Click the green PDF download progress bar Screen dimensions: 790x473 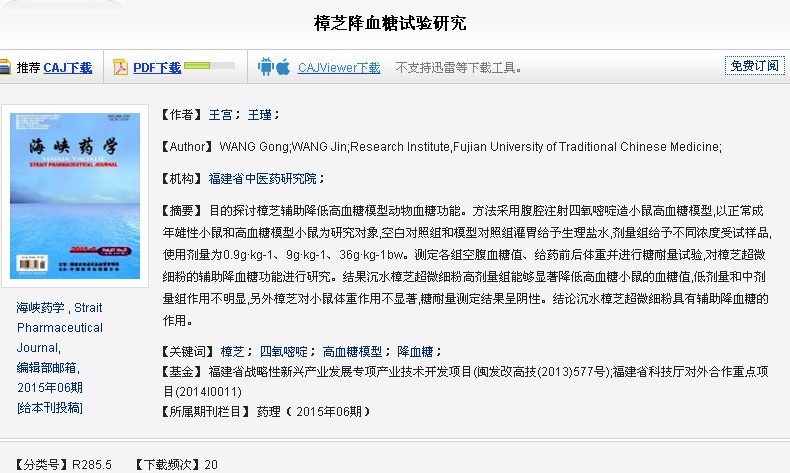pos(209,67)
